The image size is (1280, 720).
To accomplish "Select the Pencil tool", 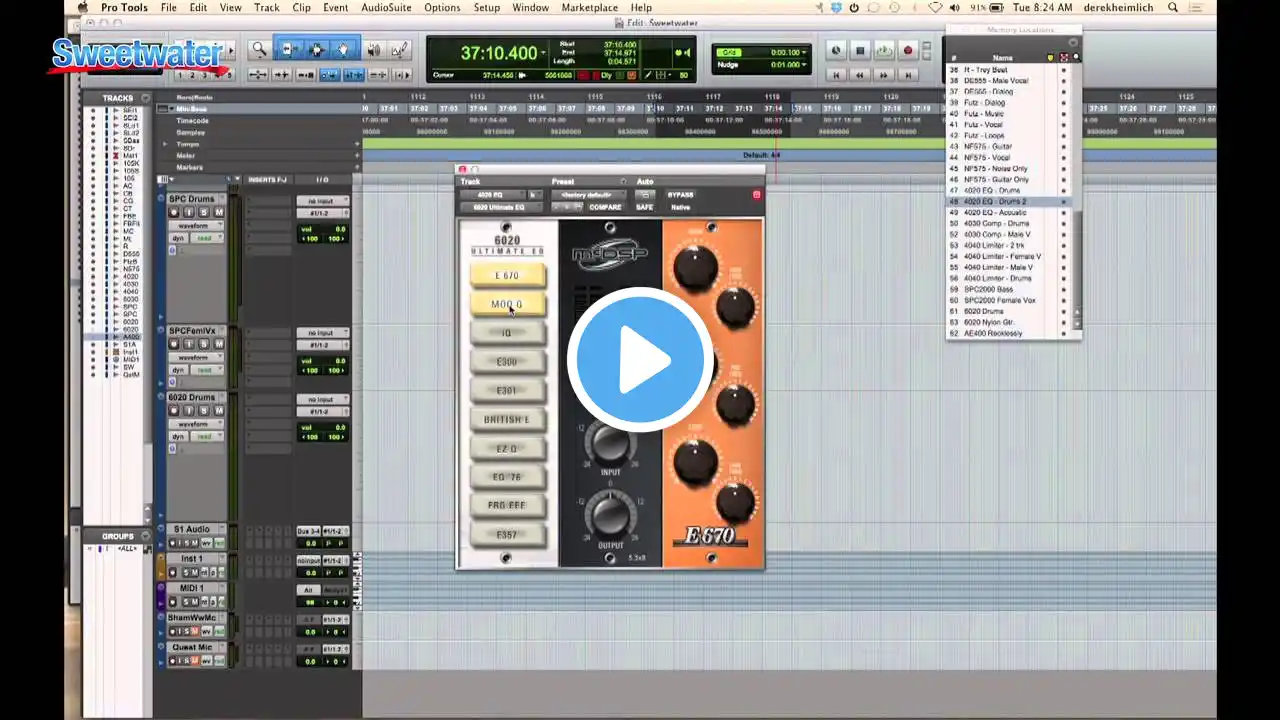I will pos(398,49).
